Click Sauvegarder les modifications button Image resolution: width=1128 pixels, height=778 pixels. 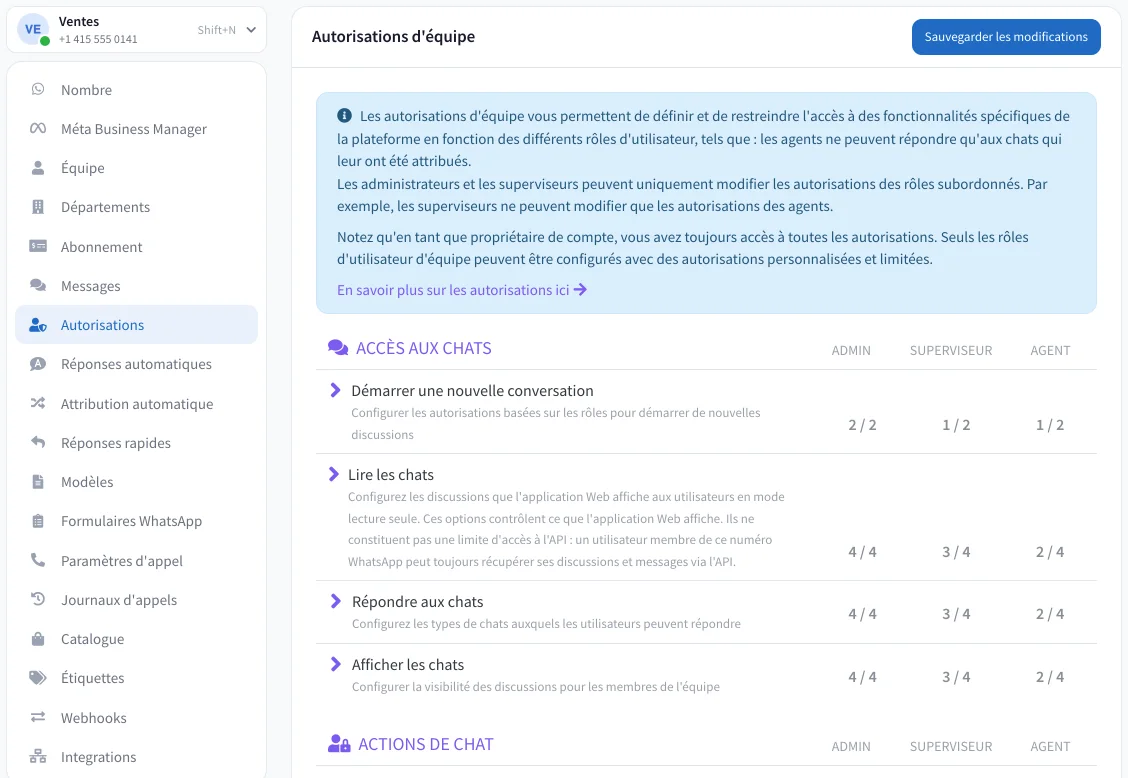1006,37
